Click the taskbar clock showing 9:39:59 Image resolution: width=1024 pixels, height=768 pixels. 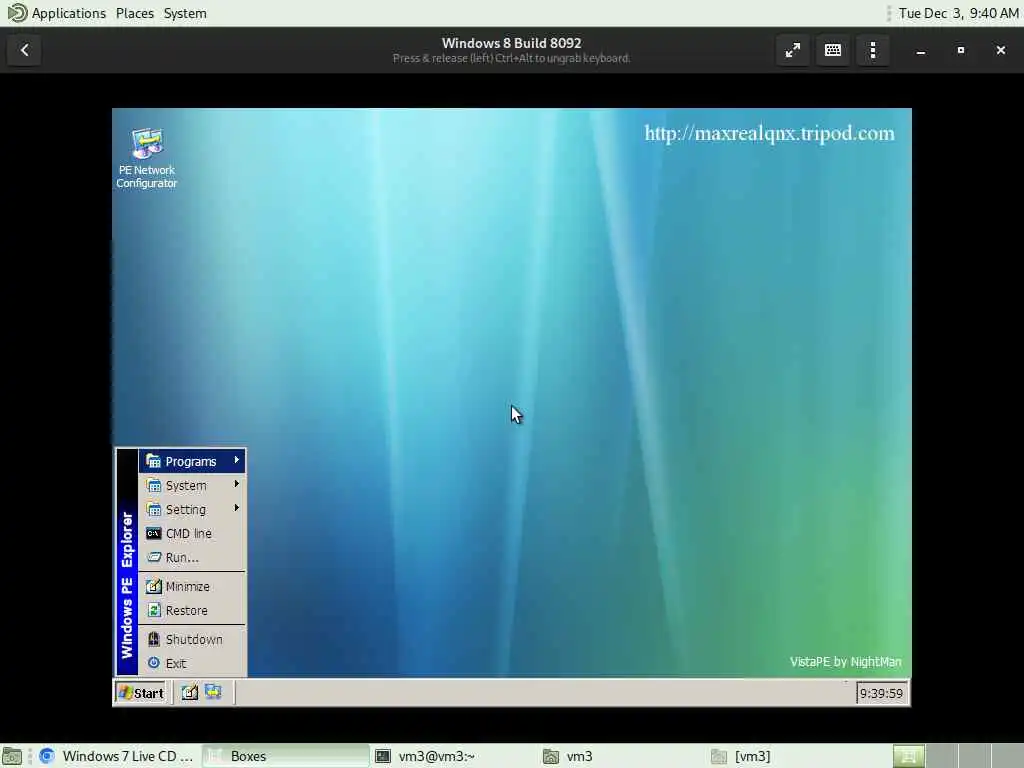click(881, 693)
